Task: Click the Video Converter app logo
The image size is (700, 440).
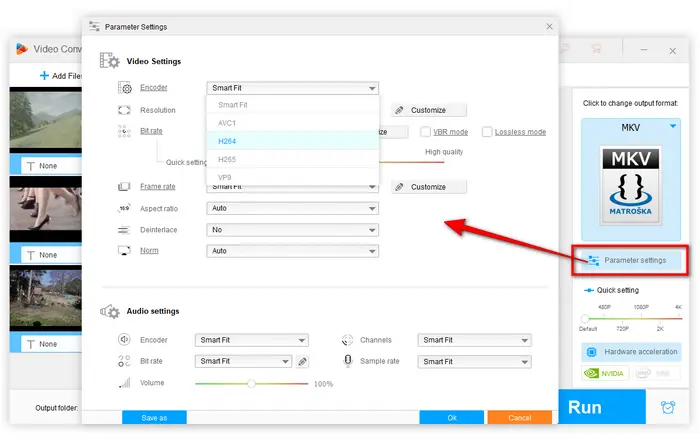Action: tap(21, 49)
